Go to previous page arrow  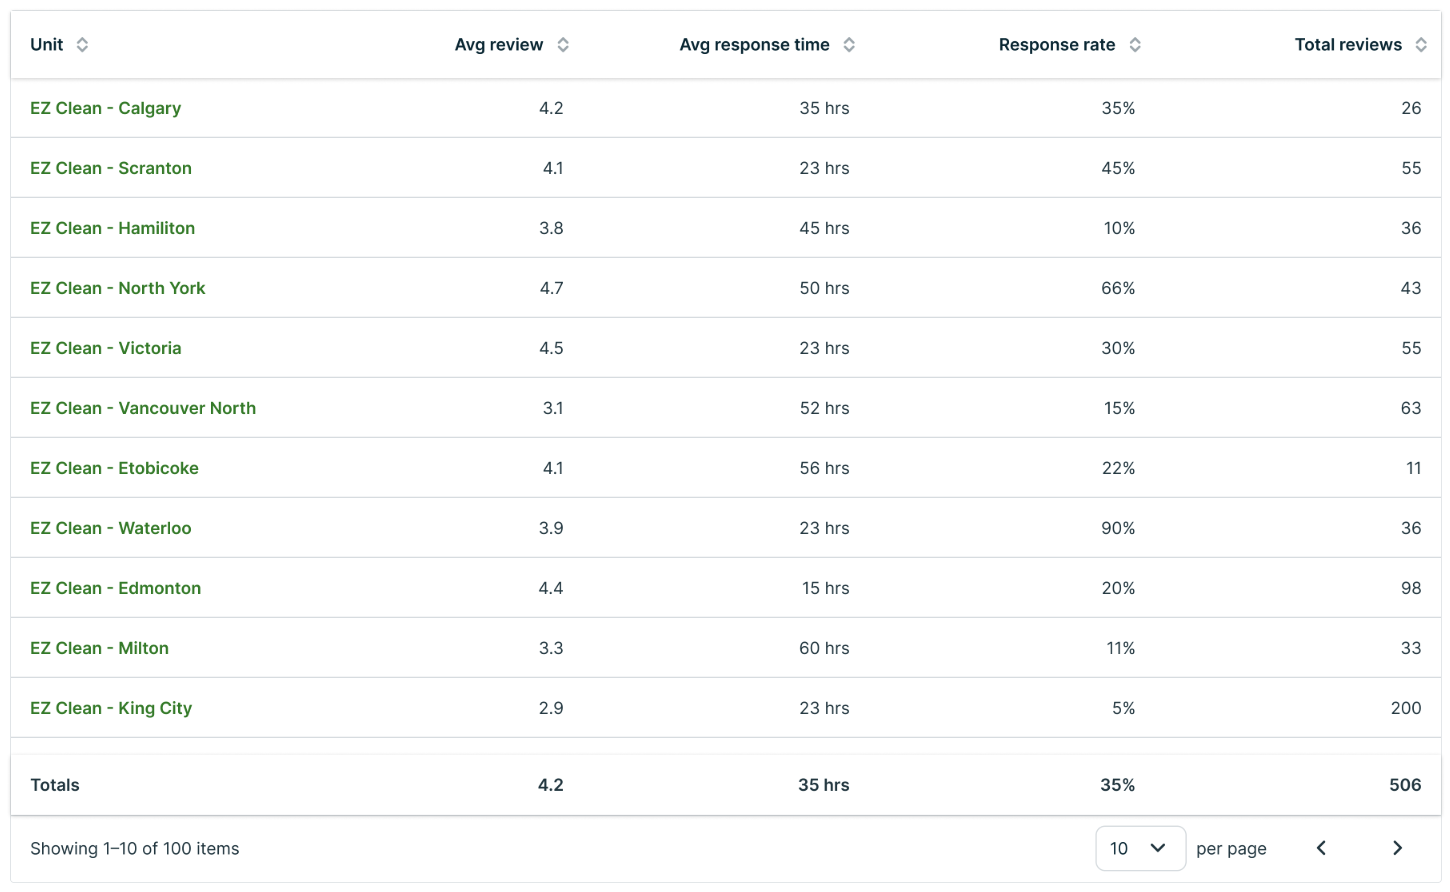(1321, 848)
